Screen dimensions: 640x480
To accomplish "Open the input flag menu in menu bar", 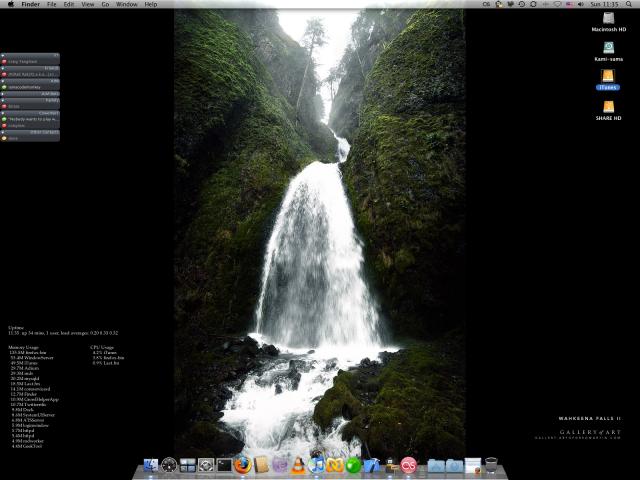I will click(569, 4).
